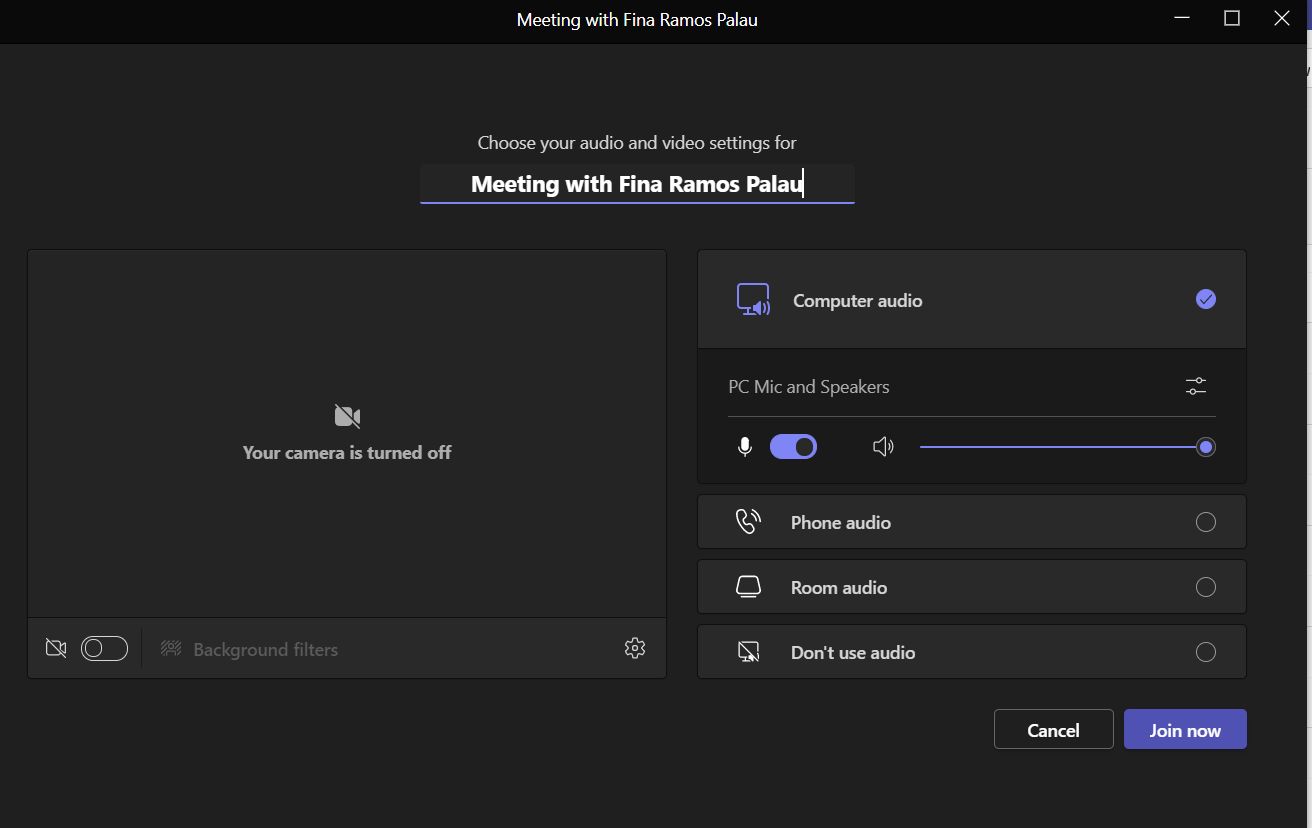This screenshot has height=828, width=1312.
Task: Click the Don't use audio icon
Action: tap(748, 653)
